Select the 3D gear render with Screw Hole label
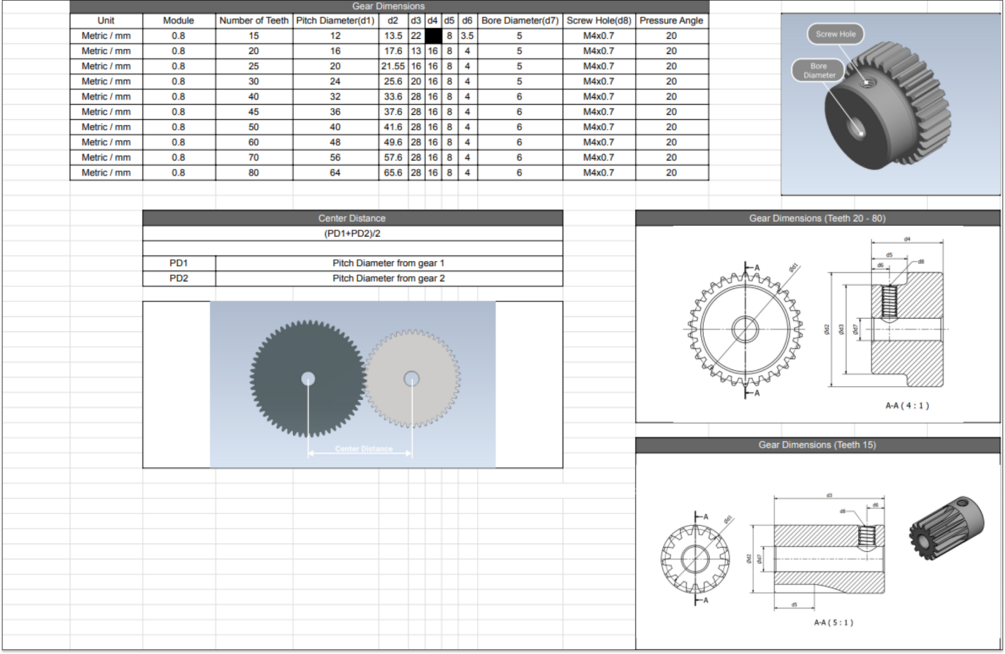1005x654 pixels. tap(890, 105)
